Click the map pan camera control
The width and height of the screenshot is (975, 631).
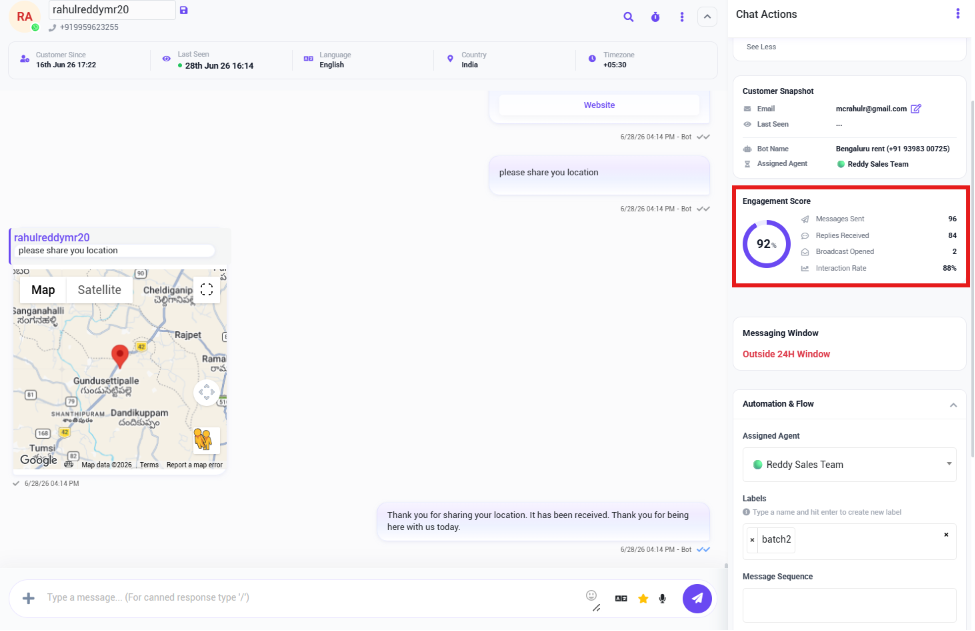point(206,392)
